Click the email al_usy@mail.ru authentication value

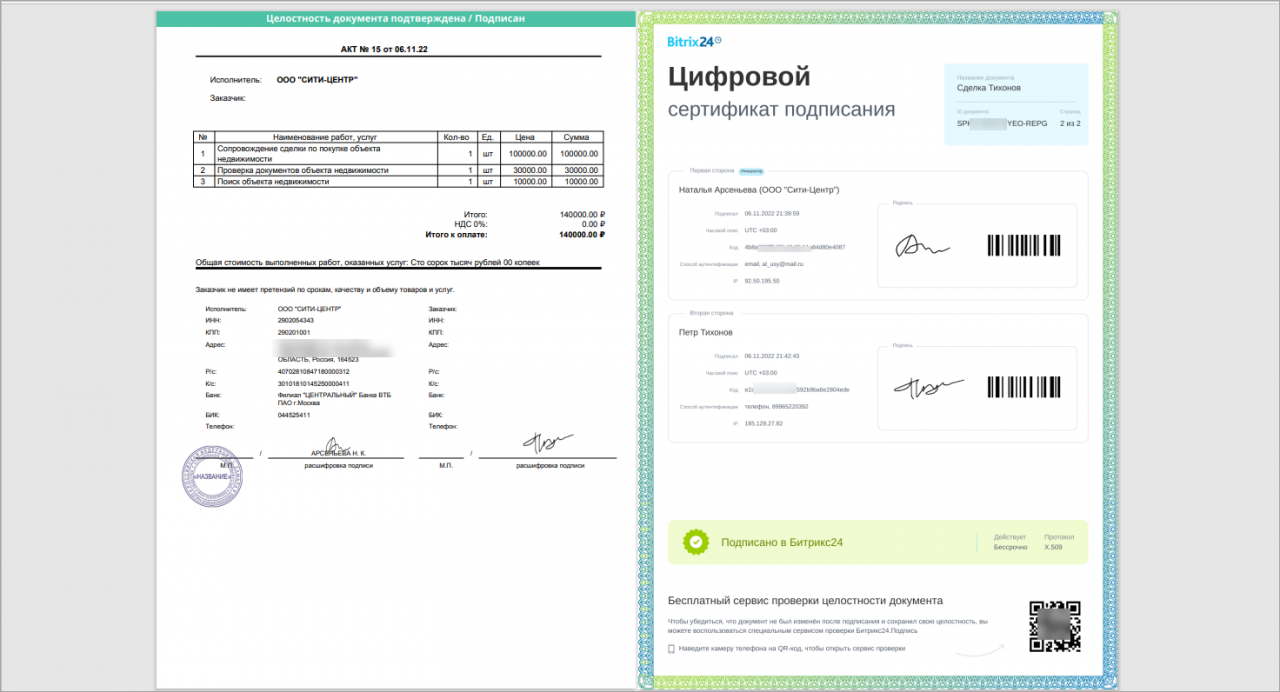click(774, 264)
